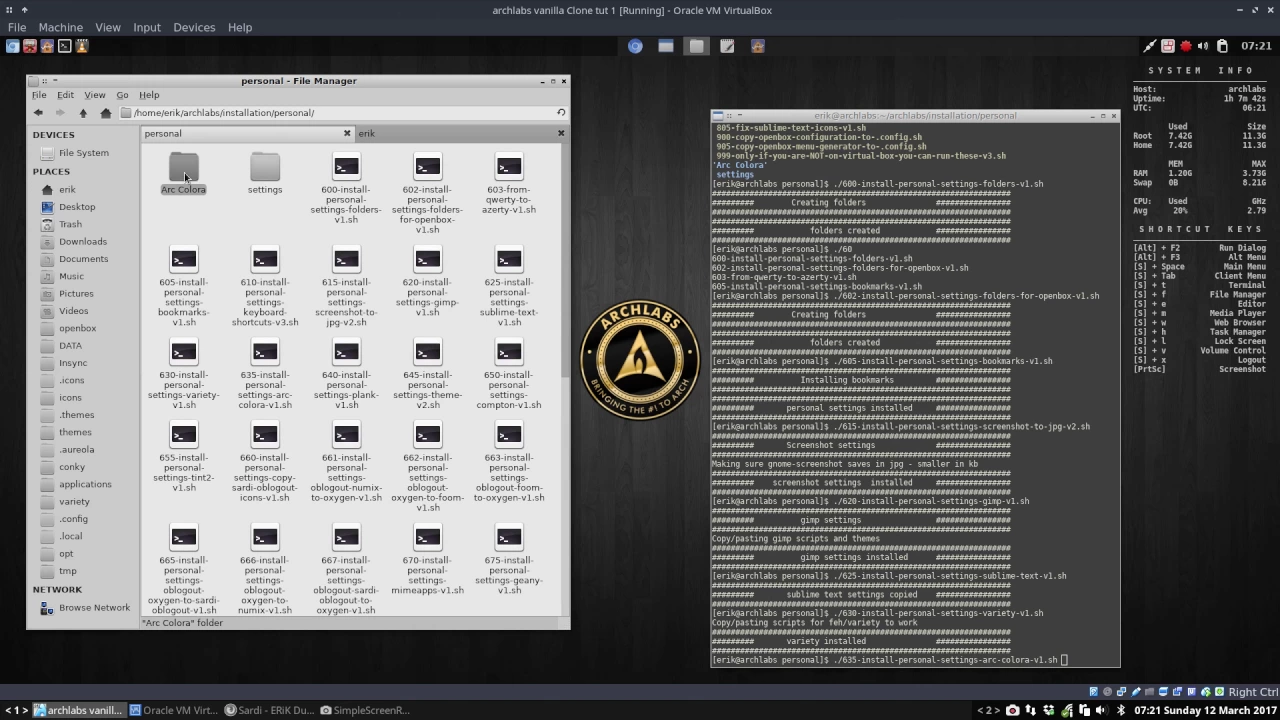Go forward with the File Manager forward arrow
The height and width of the screenshot is (720, 1280).
(60, 113)
